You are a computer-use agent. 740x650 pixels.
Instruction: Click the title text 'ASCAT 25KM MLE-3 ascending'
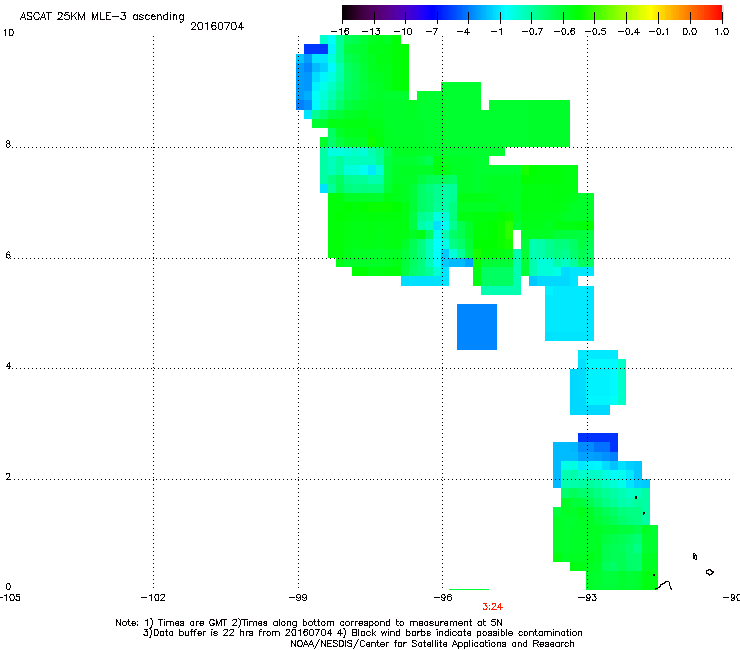102,17
